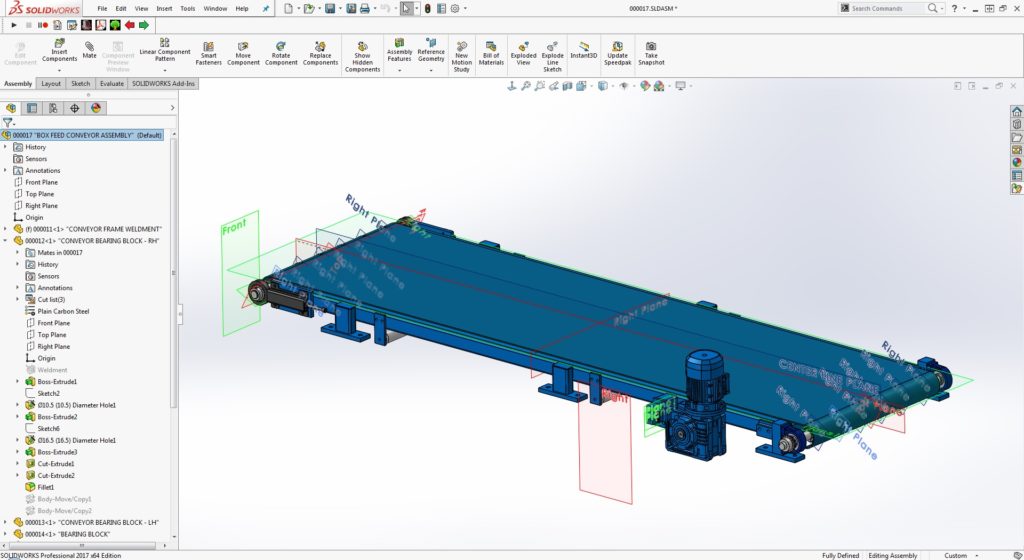Click the feature tree filter funnel icon
Viewport: 1024px width, 560px height.
8,122
